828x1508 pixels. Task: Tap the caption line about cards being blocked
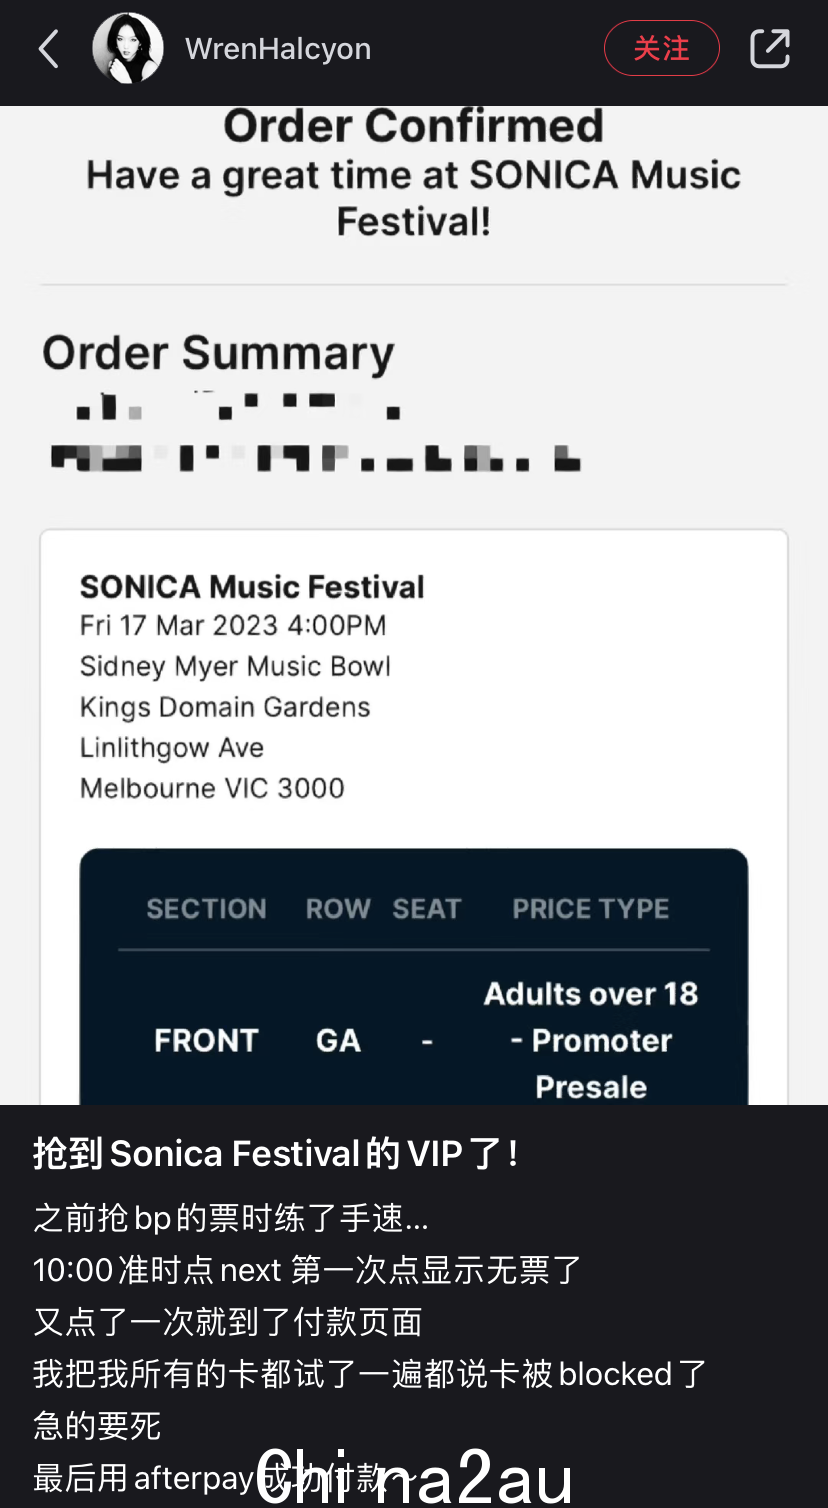[x=370, y=1374]
